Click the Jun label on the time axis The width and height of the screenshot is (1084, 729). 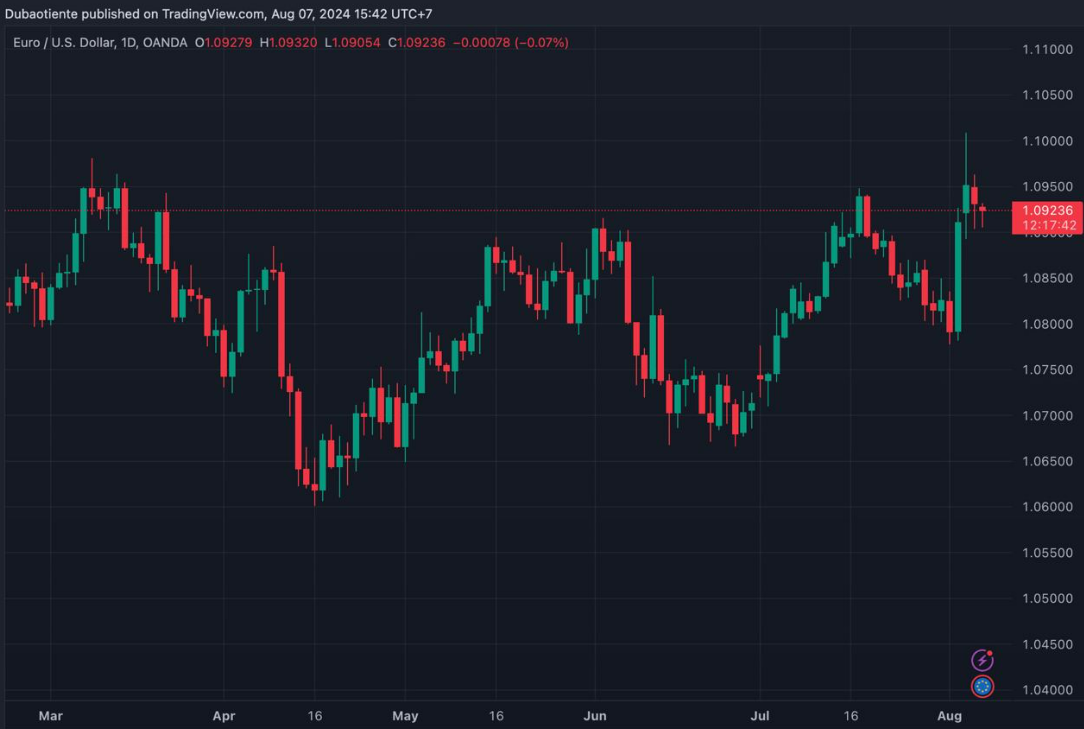point(595,716)
